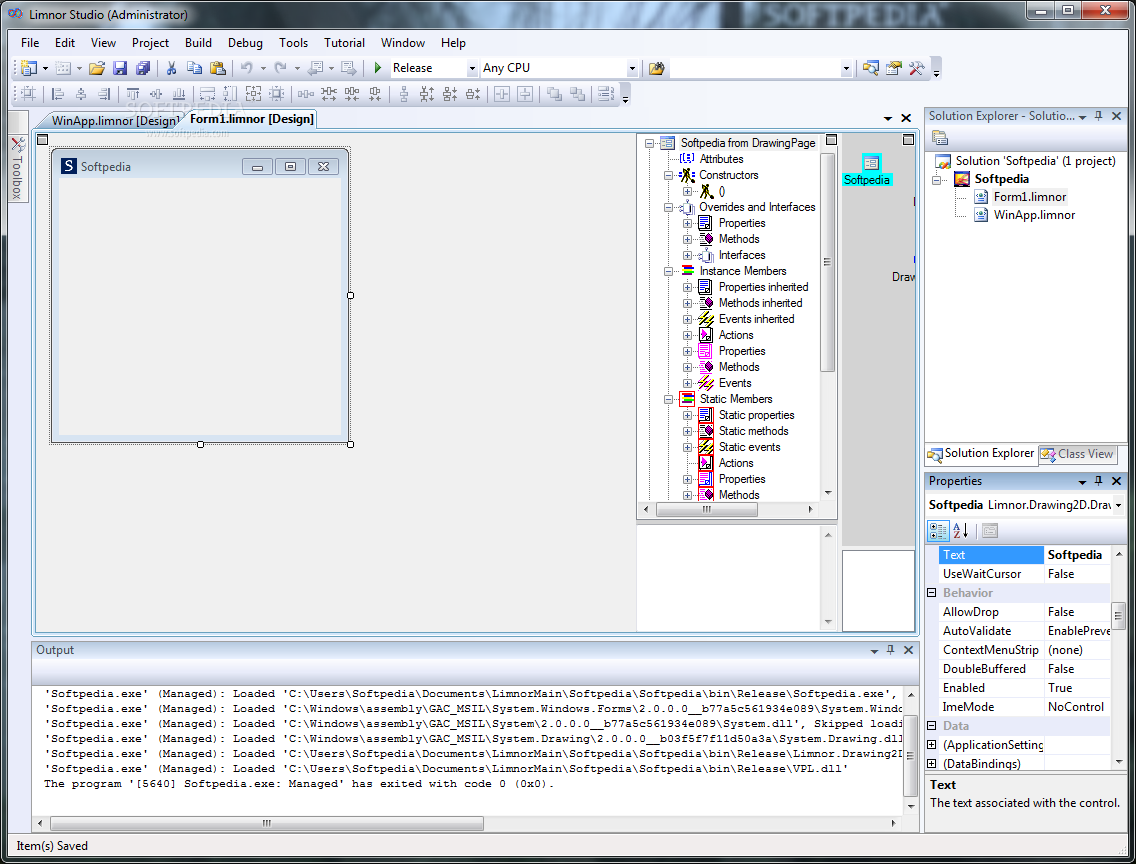Click the Align Lefts layout icon
1136x864 pixels.
[58, 93]
